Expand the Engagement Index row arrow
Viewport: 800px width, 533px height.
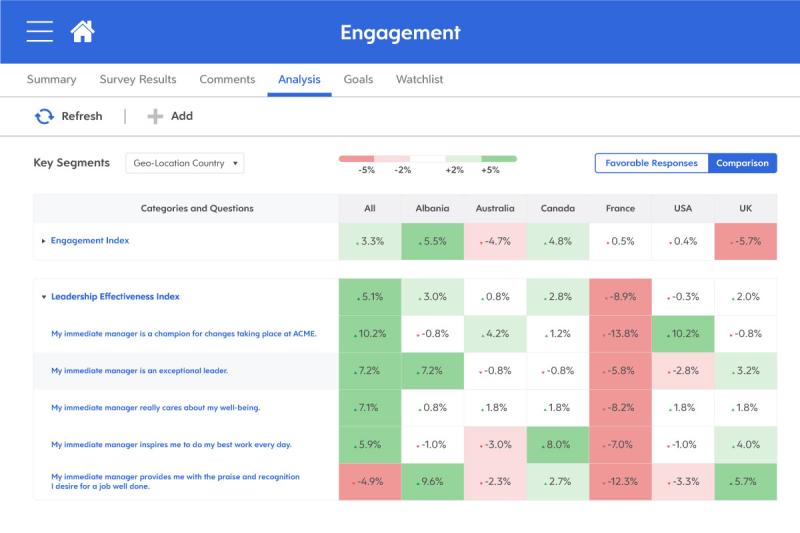click(x=43, y=241)
